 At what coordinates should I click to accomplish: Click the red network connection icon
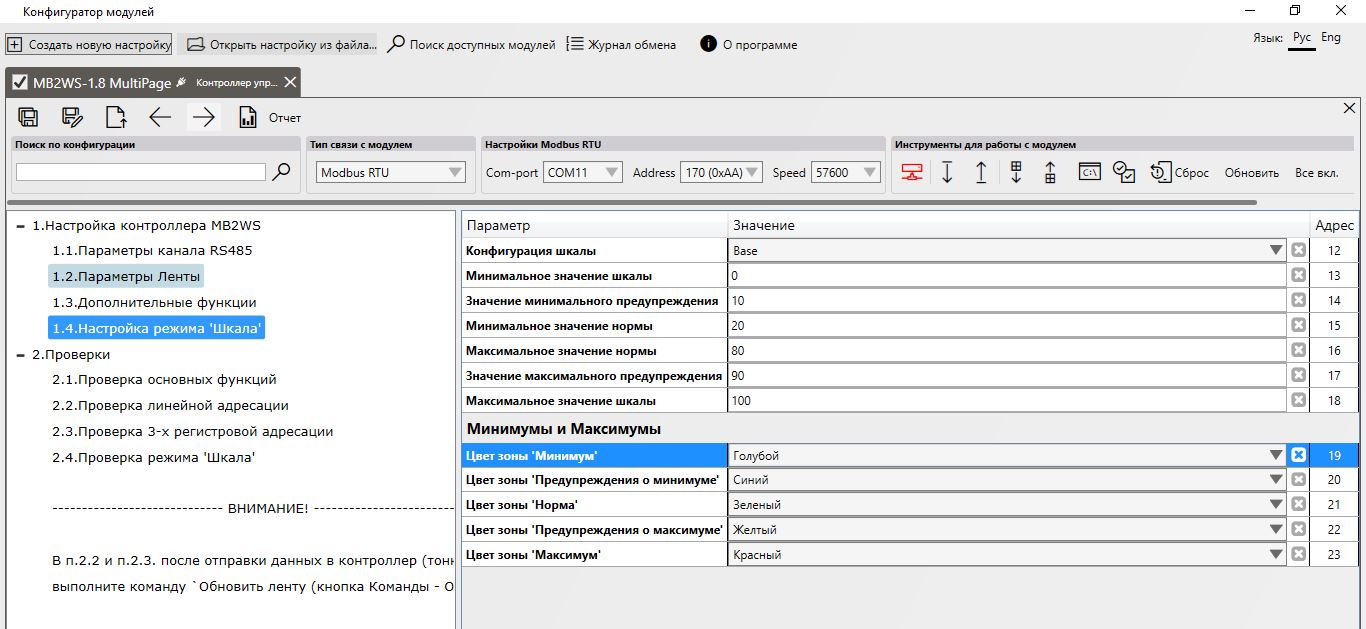[x=911, y=172]
